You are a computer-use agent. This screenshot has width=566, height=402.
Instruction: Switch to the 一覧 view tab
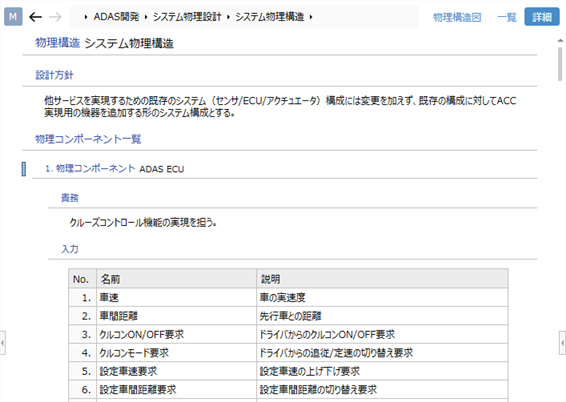(x=507, y=17)
